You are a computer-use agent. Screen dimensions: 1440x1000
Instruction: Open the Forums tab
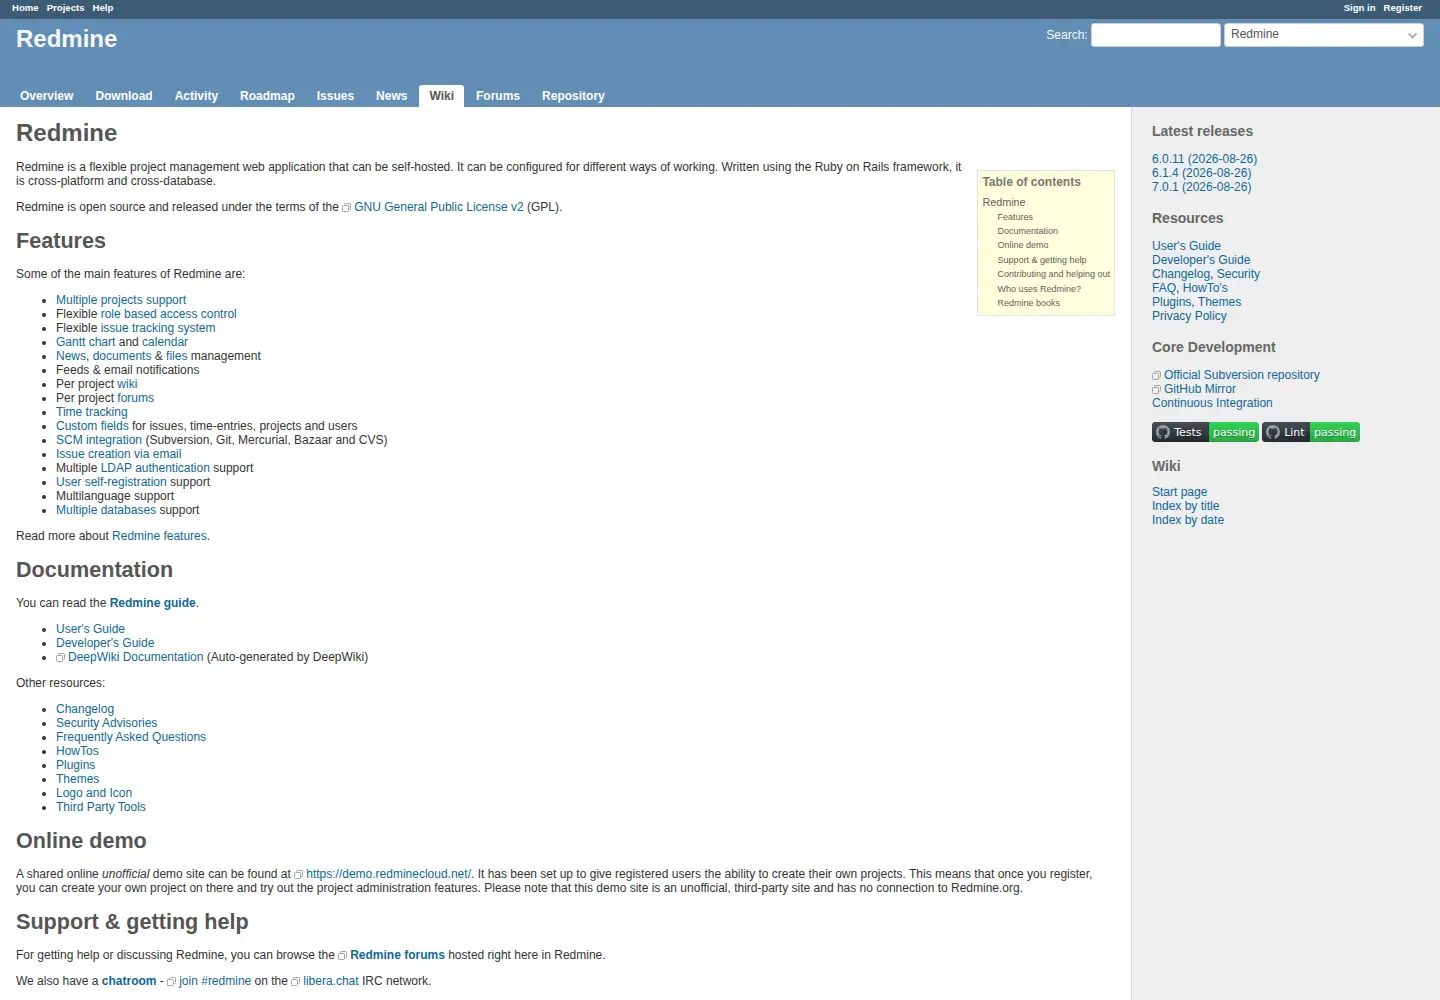tap(498, 96)
